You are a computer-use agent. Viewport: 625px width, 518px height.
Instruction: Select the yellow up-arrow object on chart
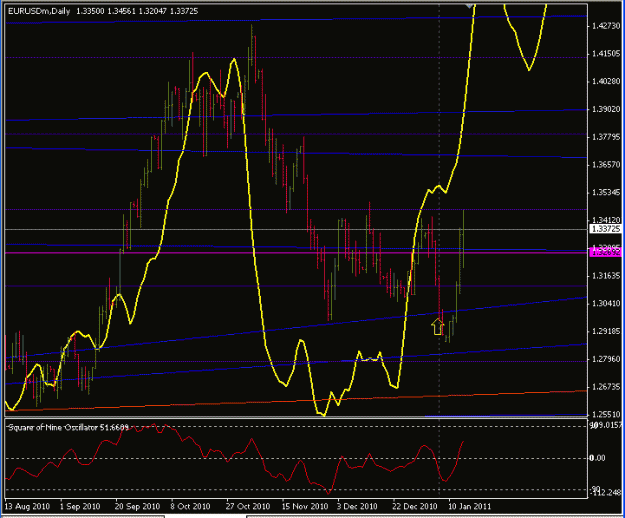pos(438,327)
